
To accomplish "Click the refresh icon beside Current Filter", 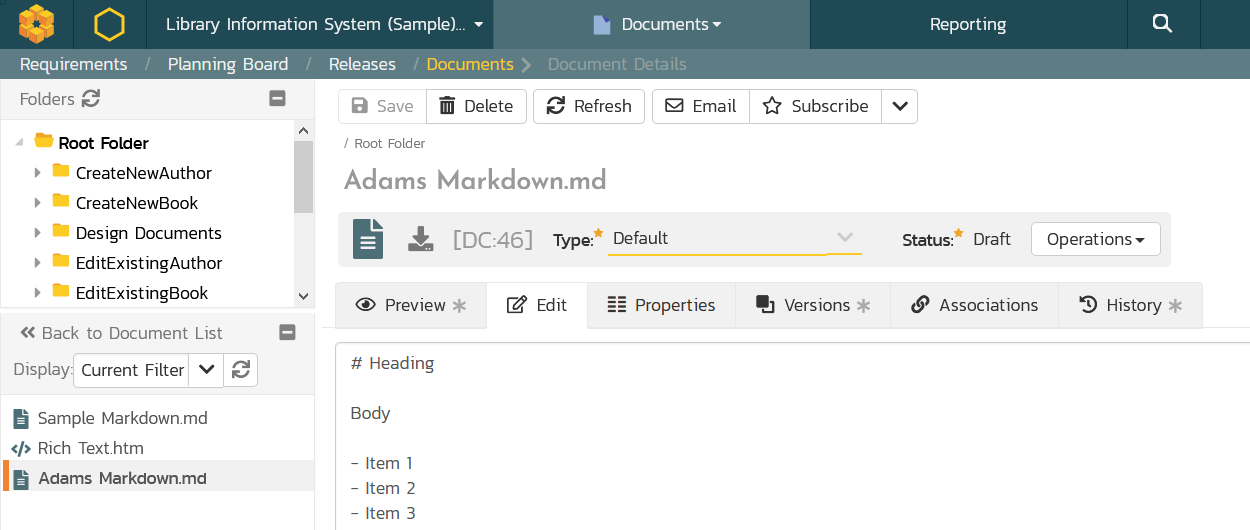I will click(240, 370).
